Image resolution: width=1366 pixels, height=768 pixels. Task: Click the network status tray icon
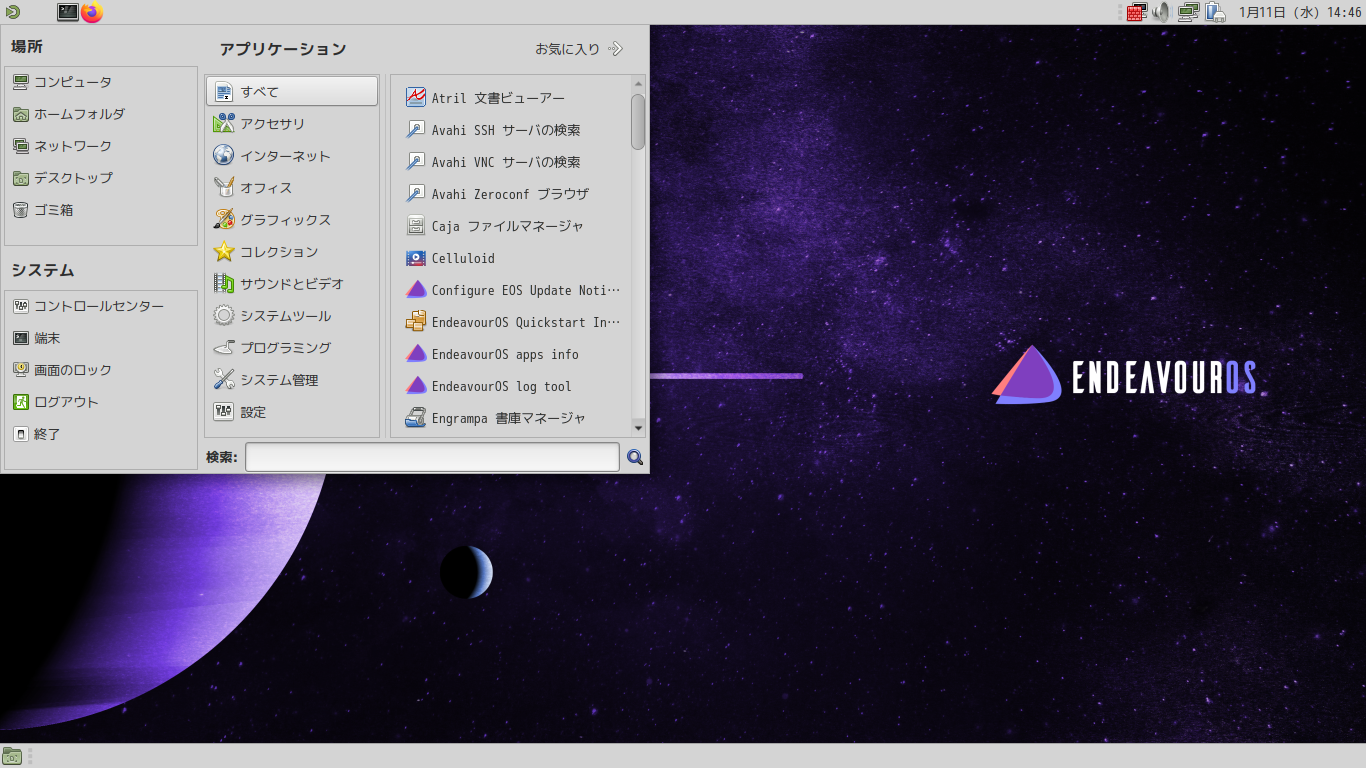(x=1188, y=13)
